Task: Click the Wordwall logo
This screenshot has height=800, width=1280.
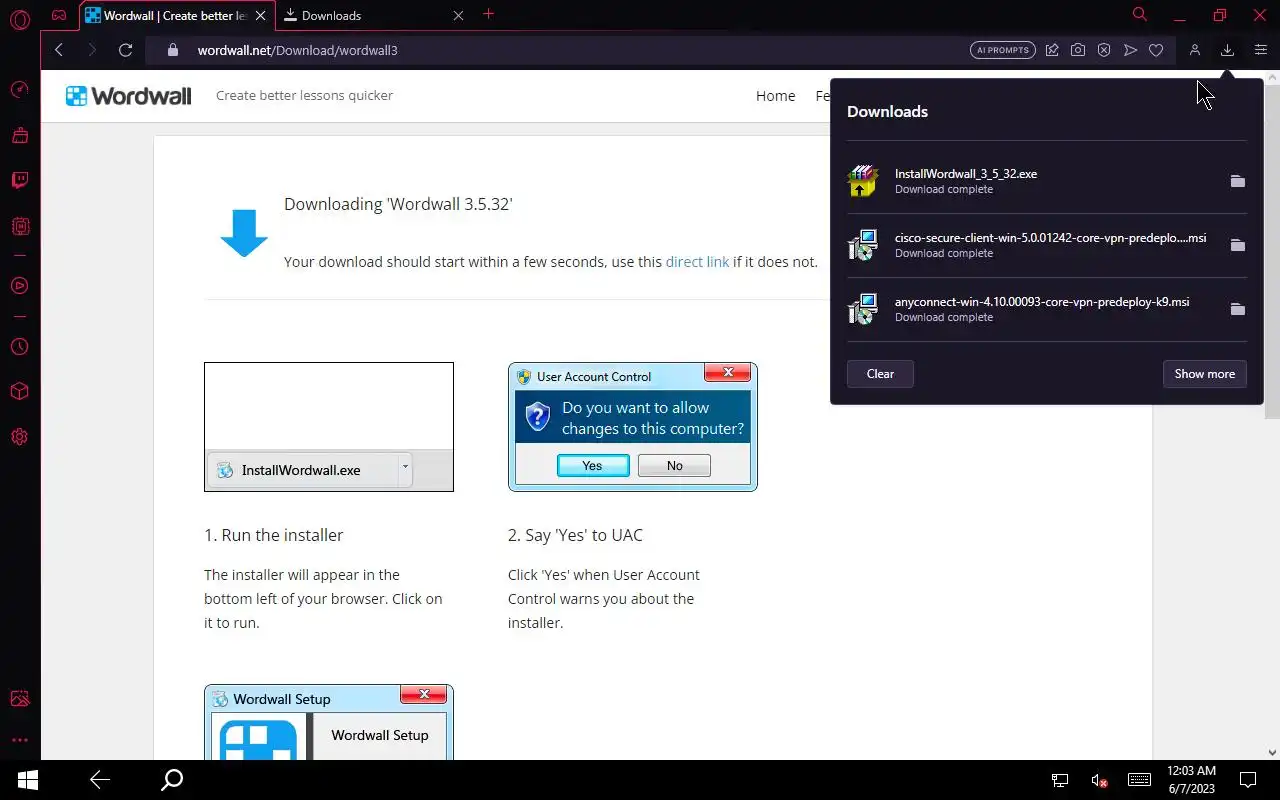Action: [128, 96]
